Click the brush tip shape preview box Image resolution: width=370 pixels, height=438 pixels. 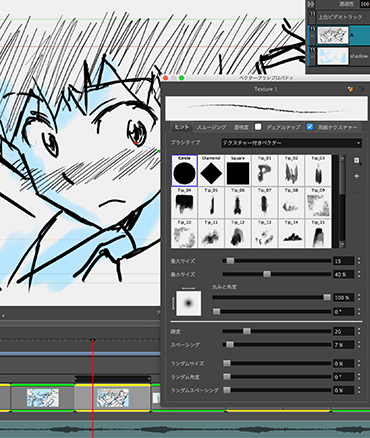click(x=189, y=303)
